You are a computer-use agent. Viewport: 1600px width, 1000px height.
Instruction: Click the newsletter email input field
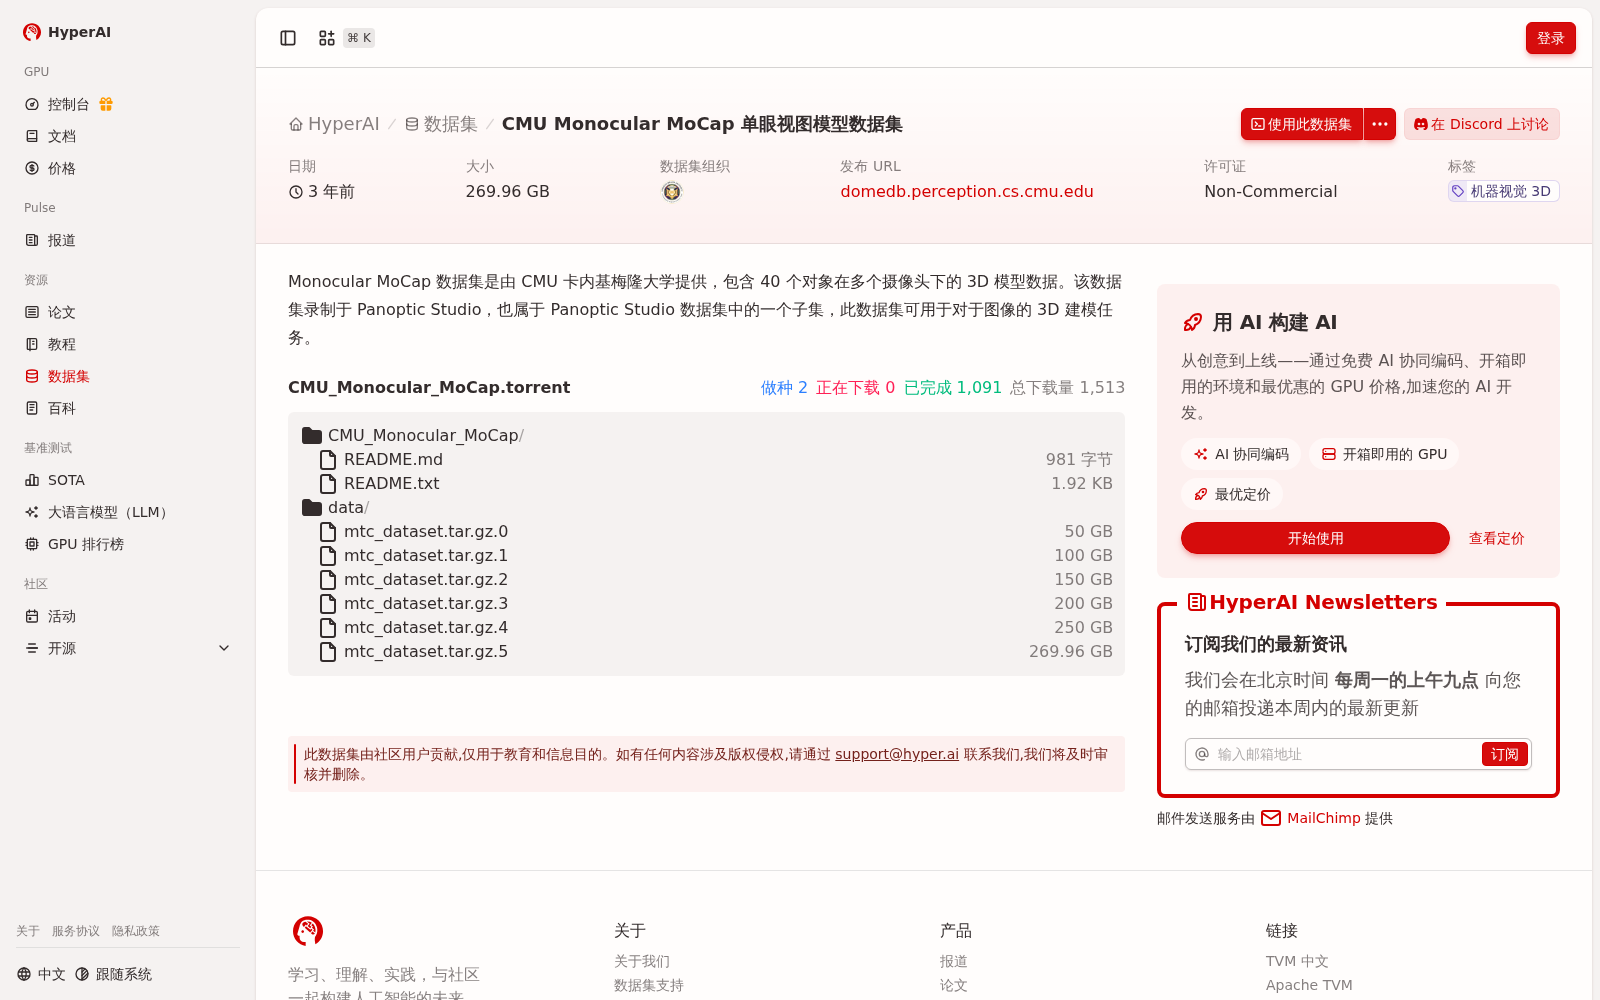tap(1346, 754)
